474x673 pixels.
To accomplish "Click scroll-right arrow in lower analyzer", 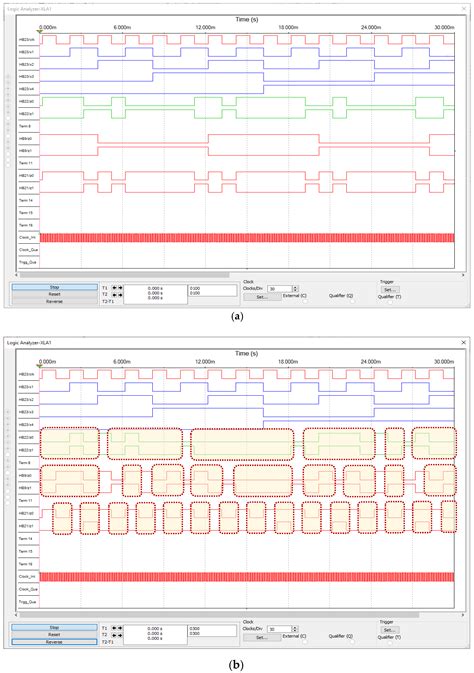I will click(x=463, y=615).
